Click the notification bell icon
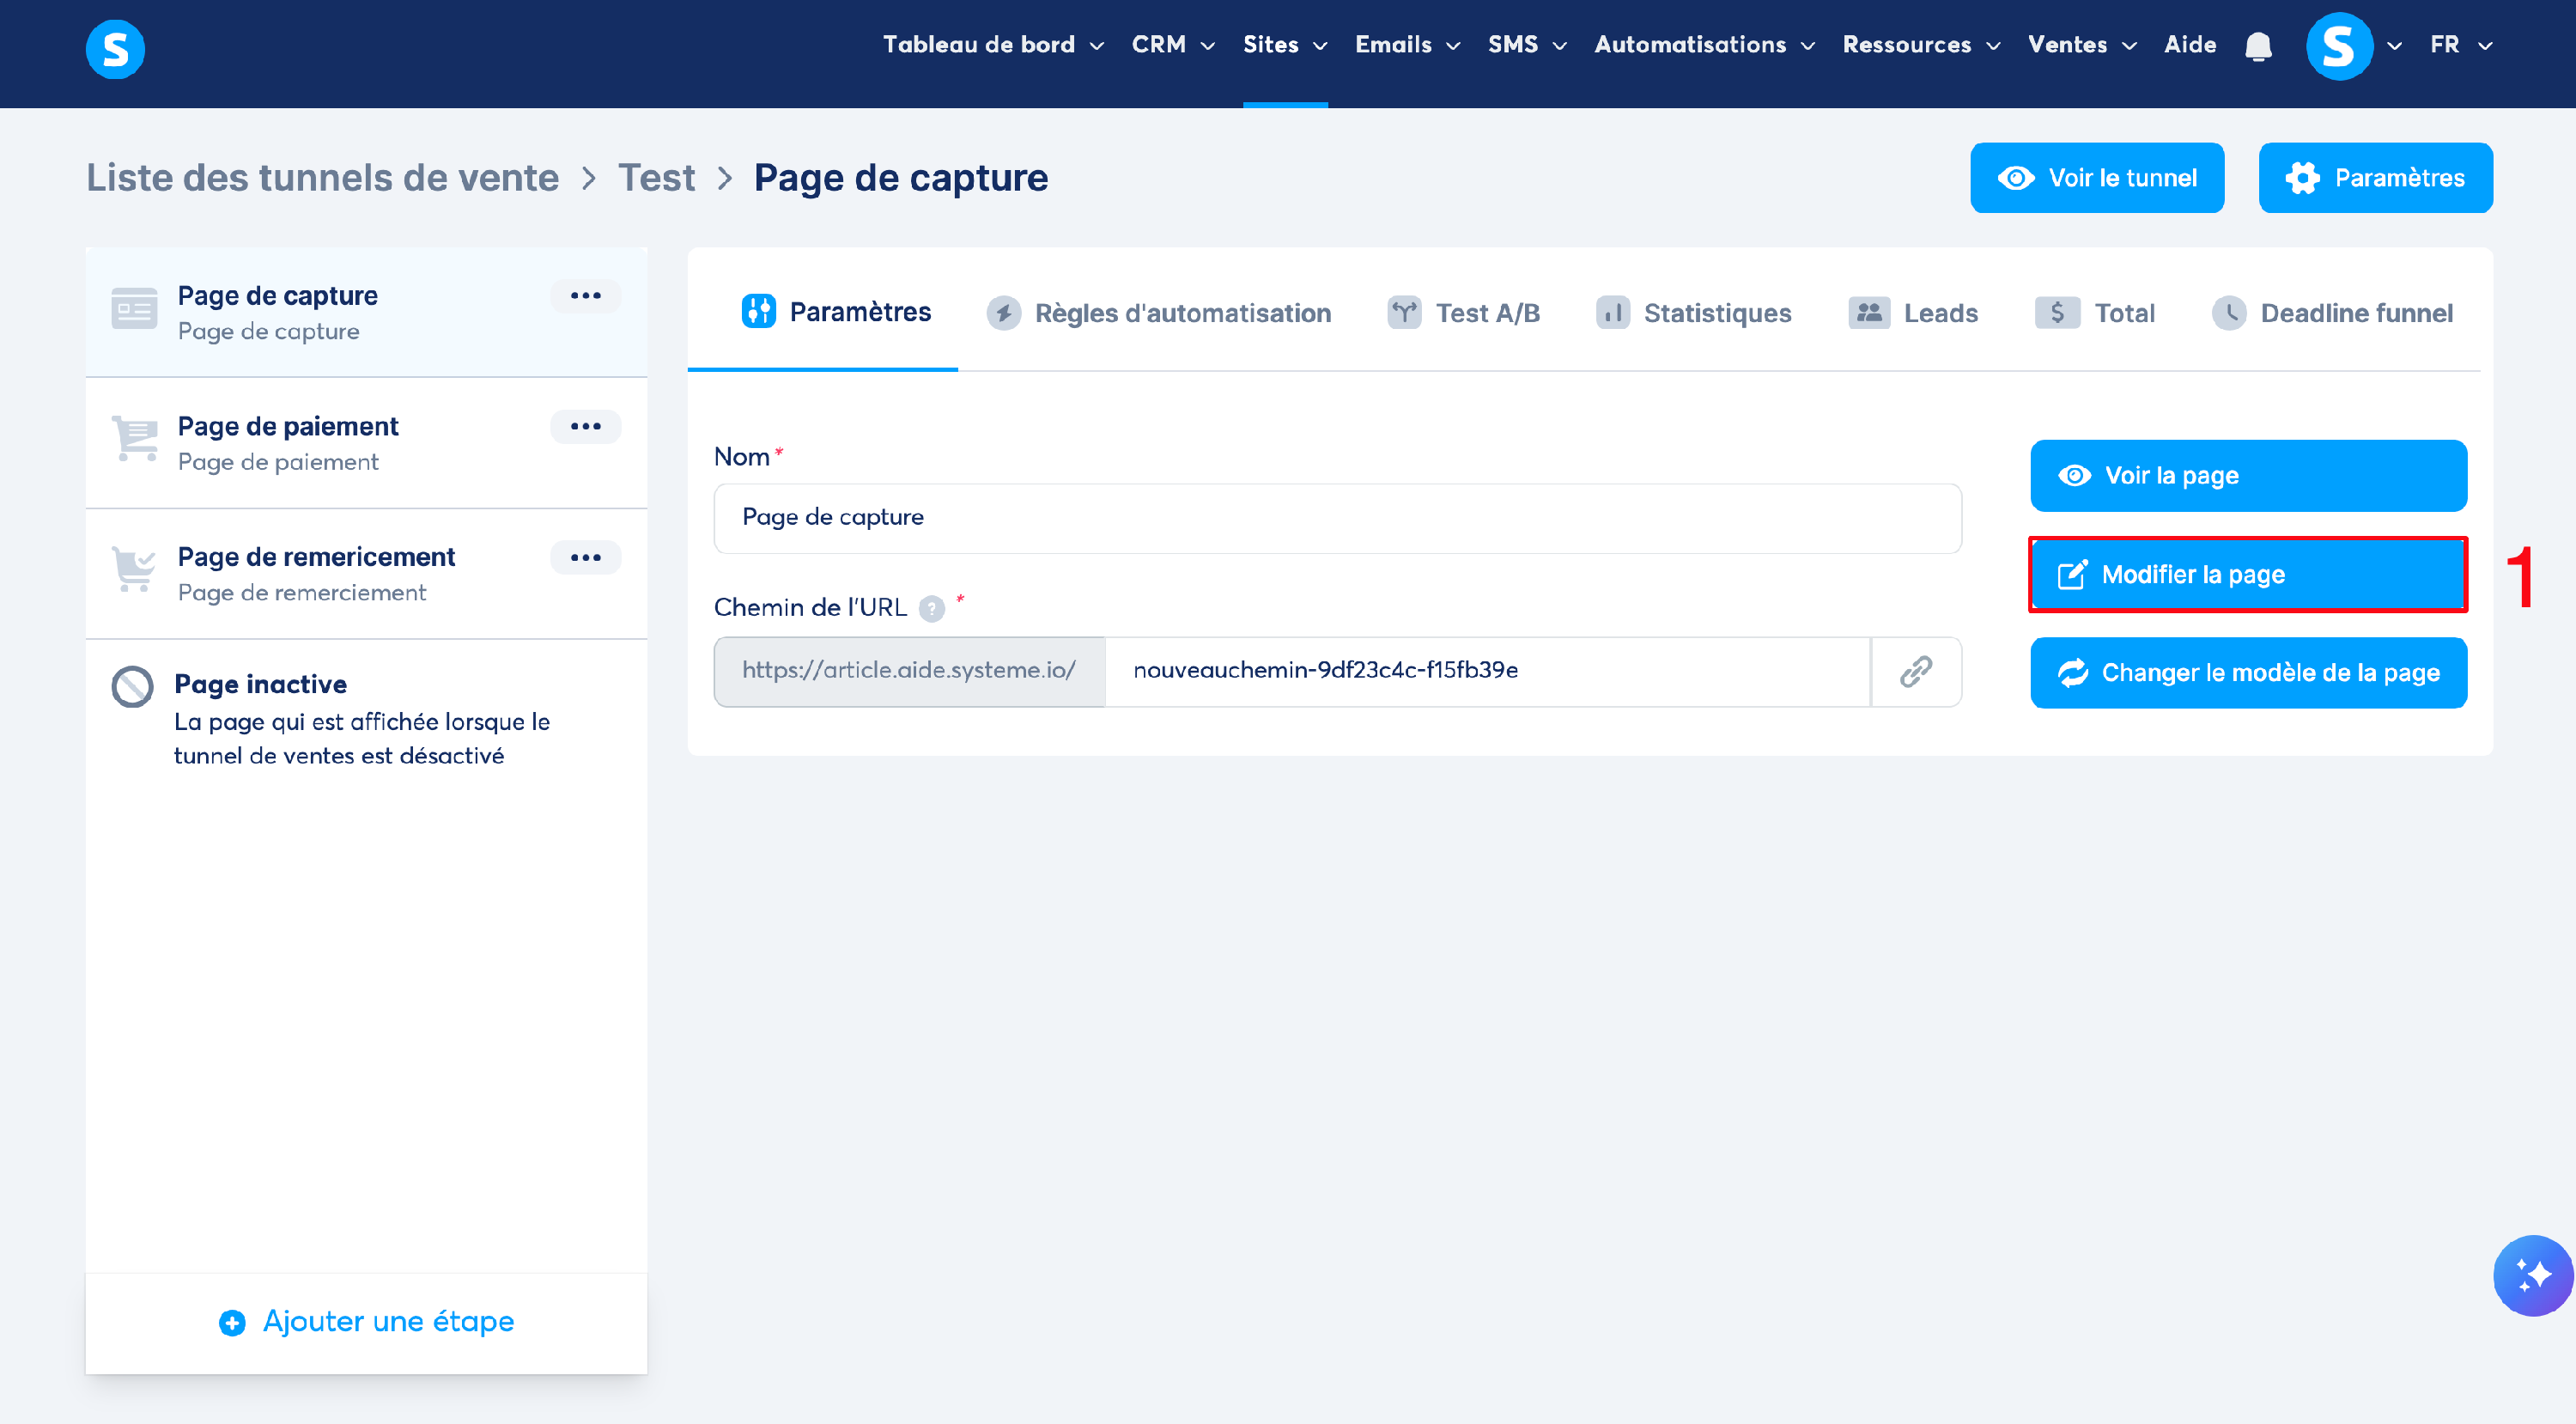The height and width of the screenshot is (1424, 2576). [2258, 46]
